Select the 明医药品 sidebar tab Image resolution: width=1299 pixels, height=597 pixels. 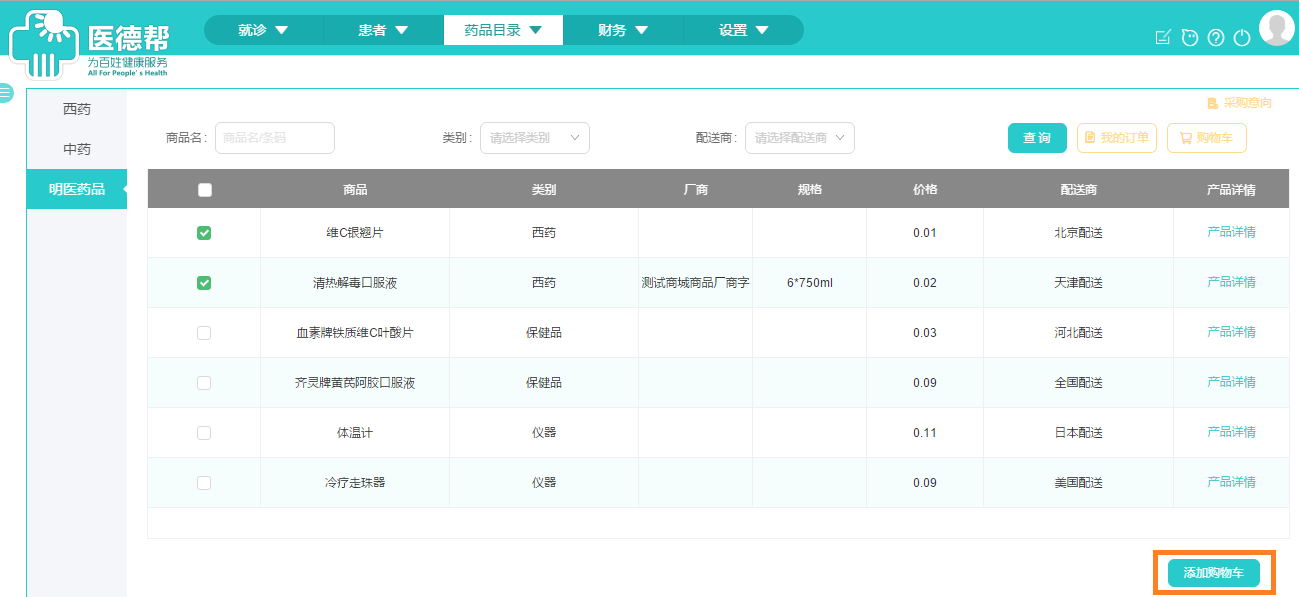(77, 189)
